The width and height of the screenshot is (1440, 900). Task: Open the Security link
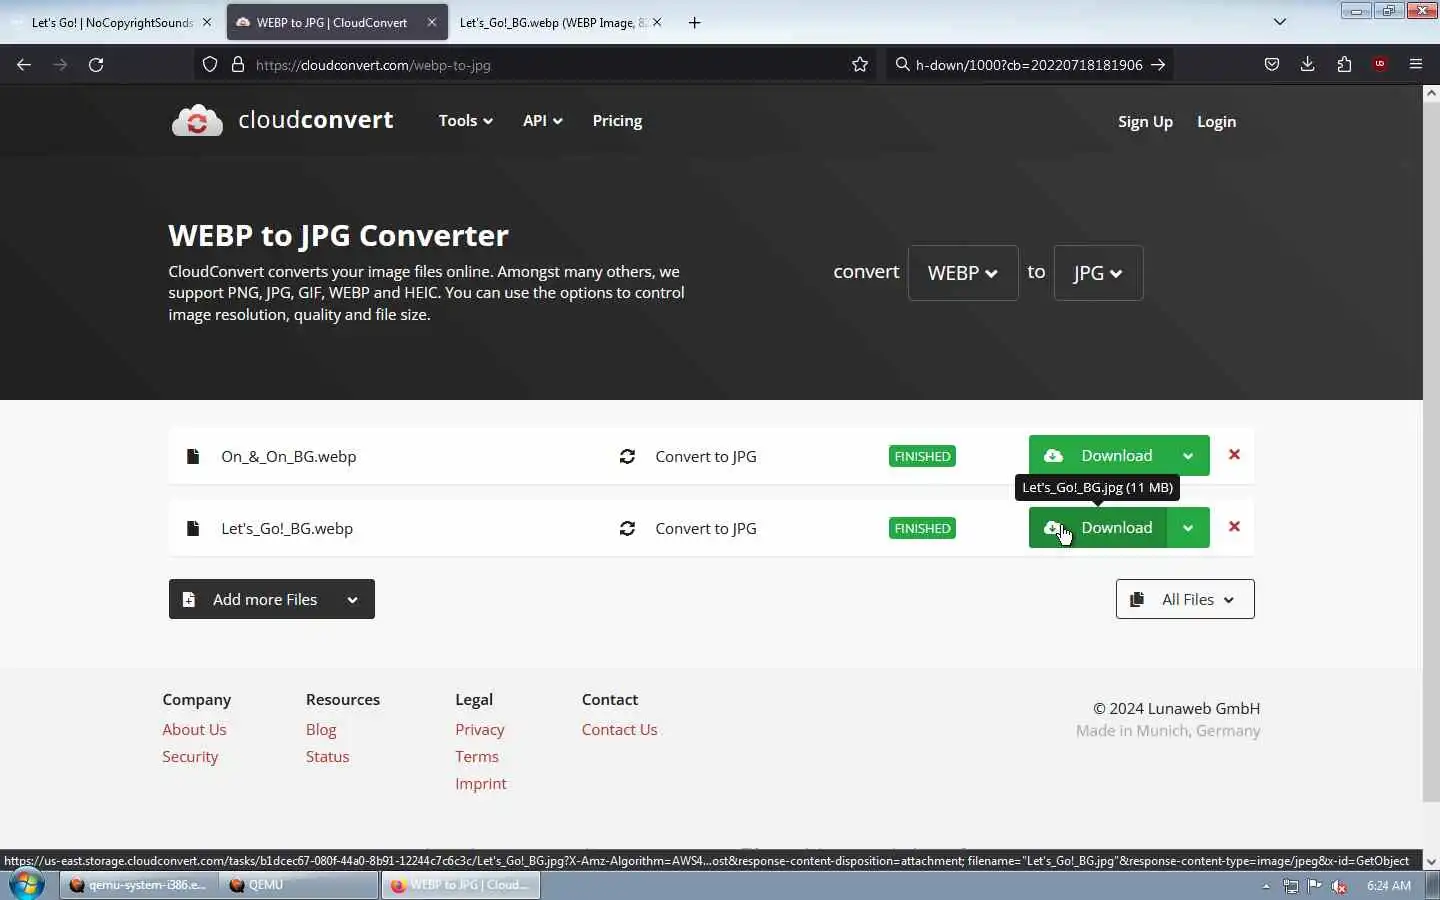click(x=190, y=757)
